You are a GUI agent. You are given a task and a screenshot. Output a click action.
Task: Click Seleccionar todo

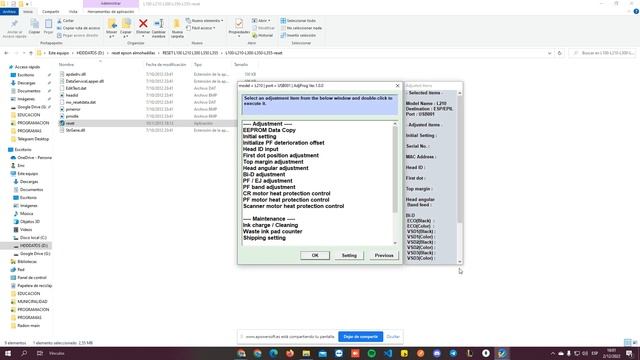[298, 20]
